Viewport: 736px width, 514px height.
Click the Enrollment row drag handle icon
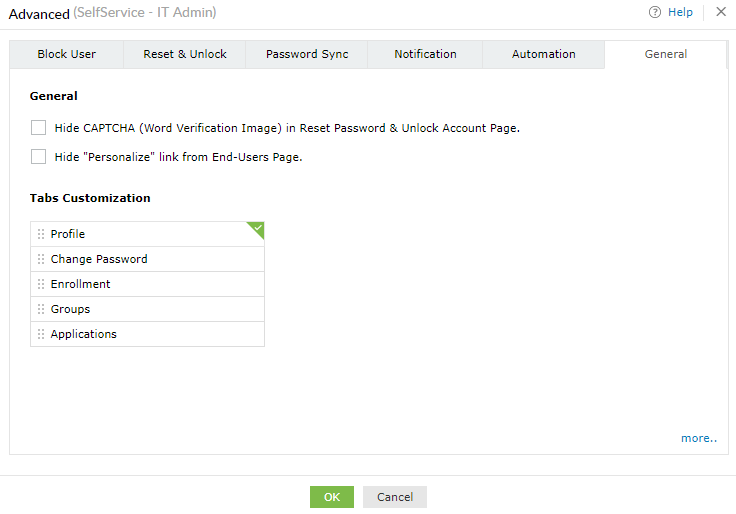tap(41, 284)
